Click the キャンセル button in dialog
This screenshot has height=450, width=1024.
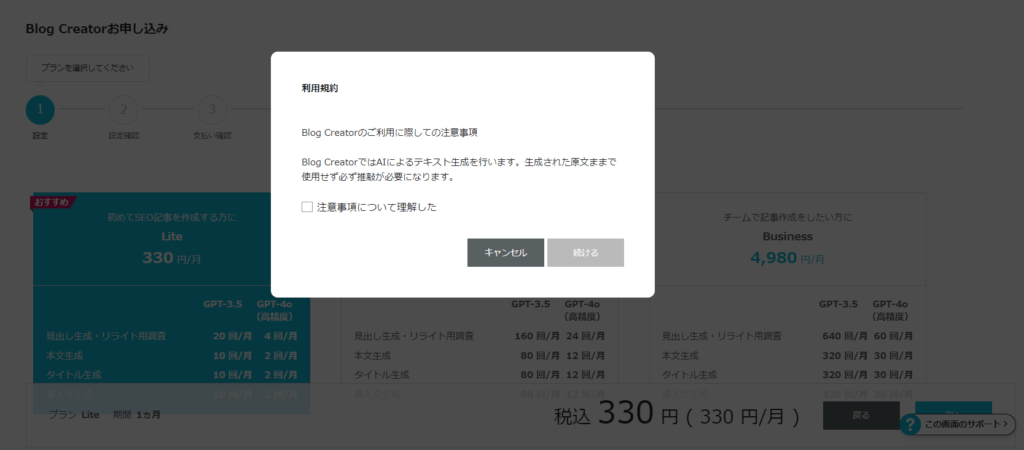coord(505,253)
